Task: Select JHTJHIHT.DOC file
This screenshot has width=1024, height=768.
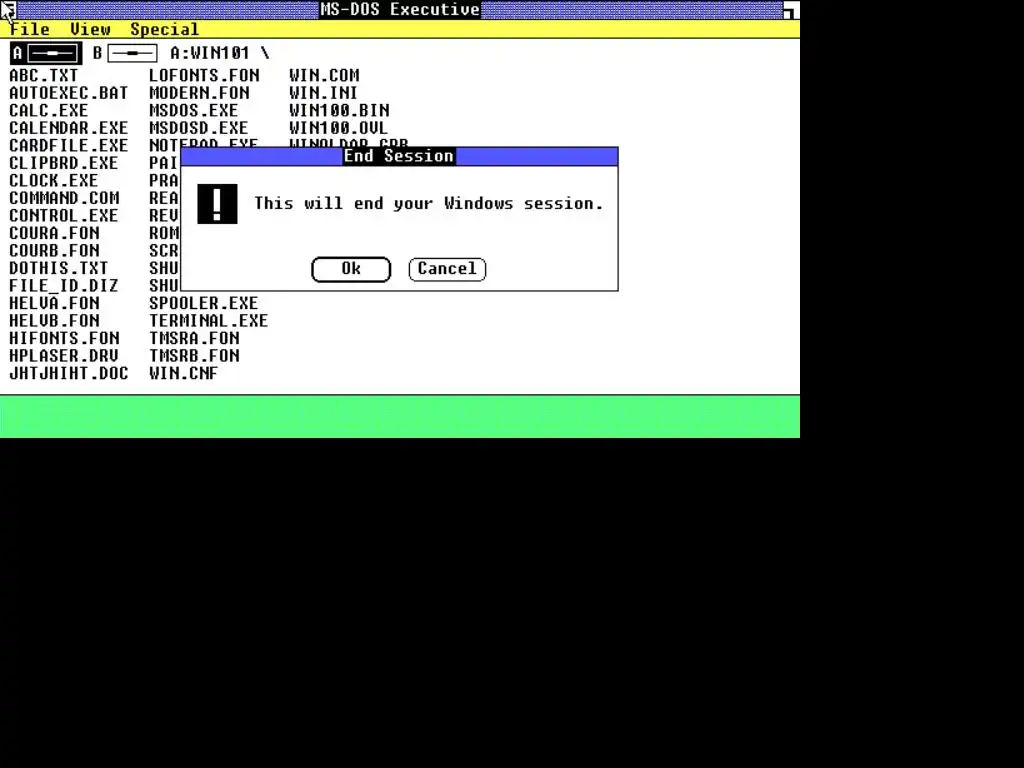Action: click(x=69, y=374)
